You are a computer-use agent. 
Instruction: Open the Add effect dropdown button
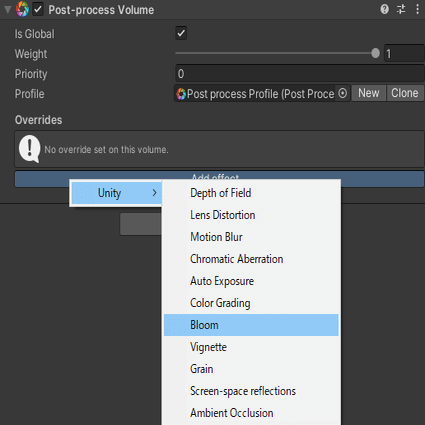(x=219, y=176)
